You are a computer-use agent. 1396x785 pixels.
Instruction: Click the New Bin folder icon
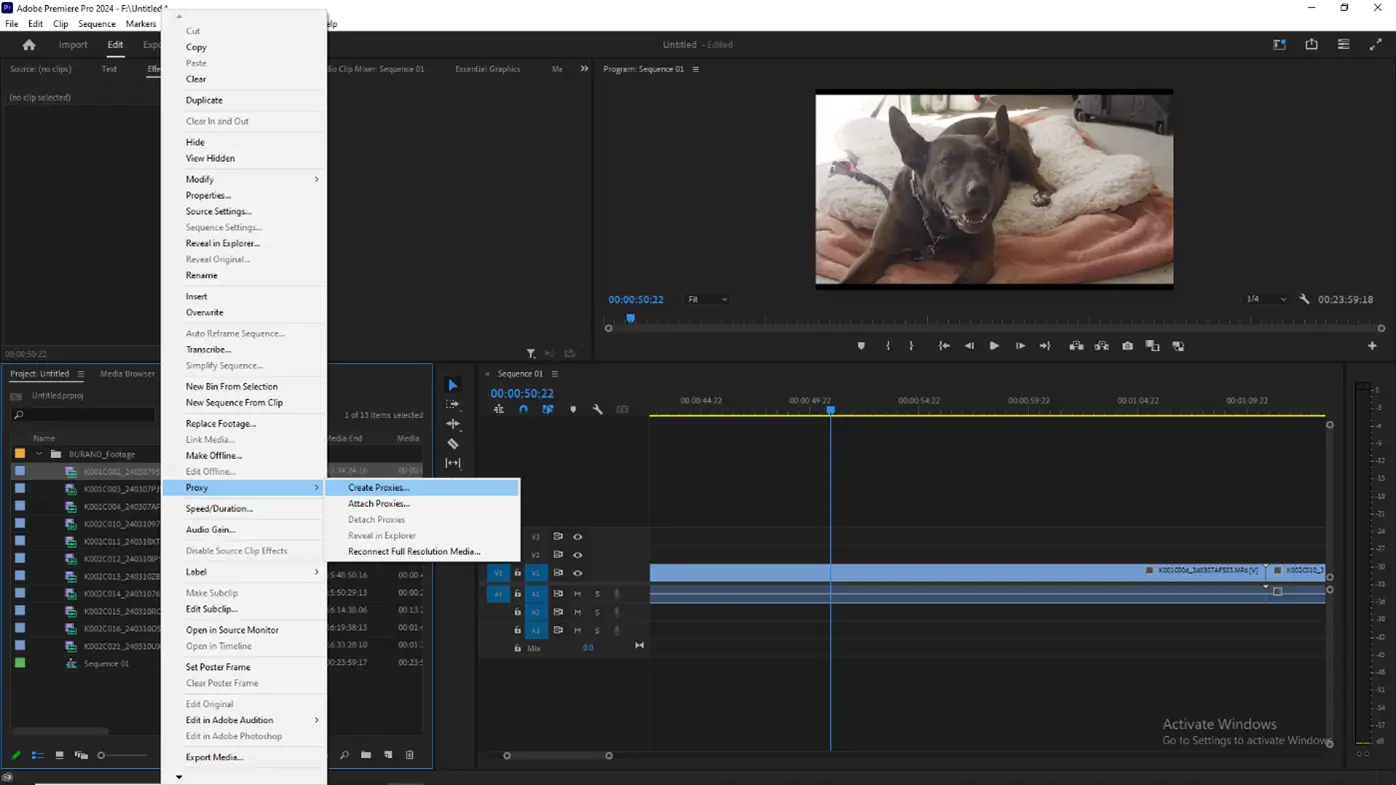(366, 755)
